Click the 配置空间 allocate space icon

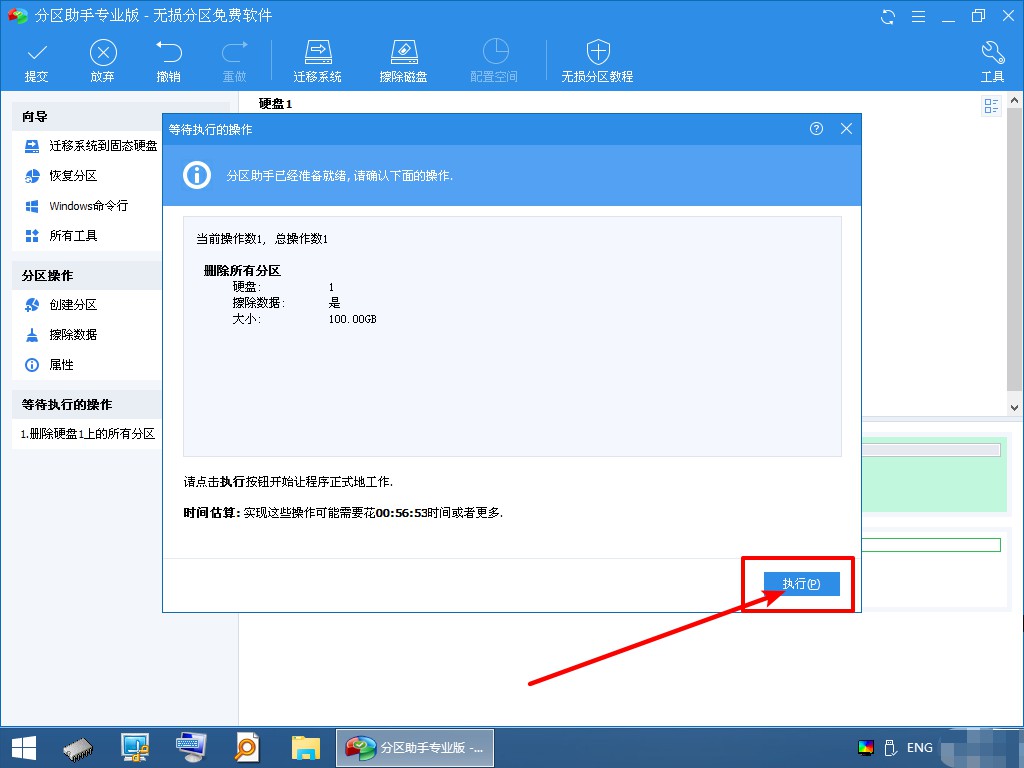click(x=494, y=61)
